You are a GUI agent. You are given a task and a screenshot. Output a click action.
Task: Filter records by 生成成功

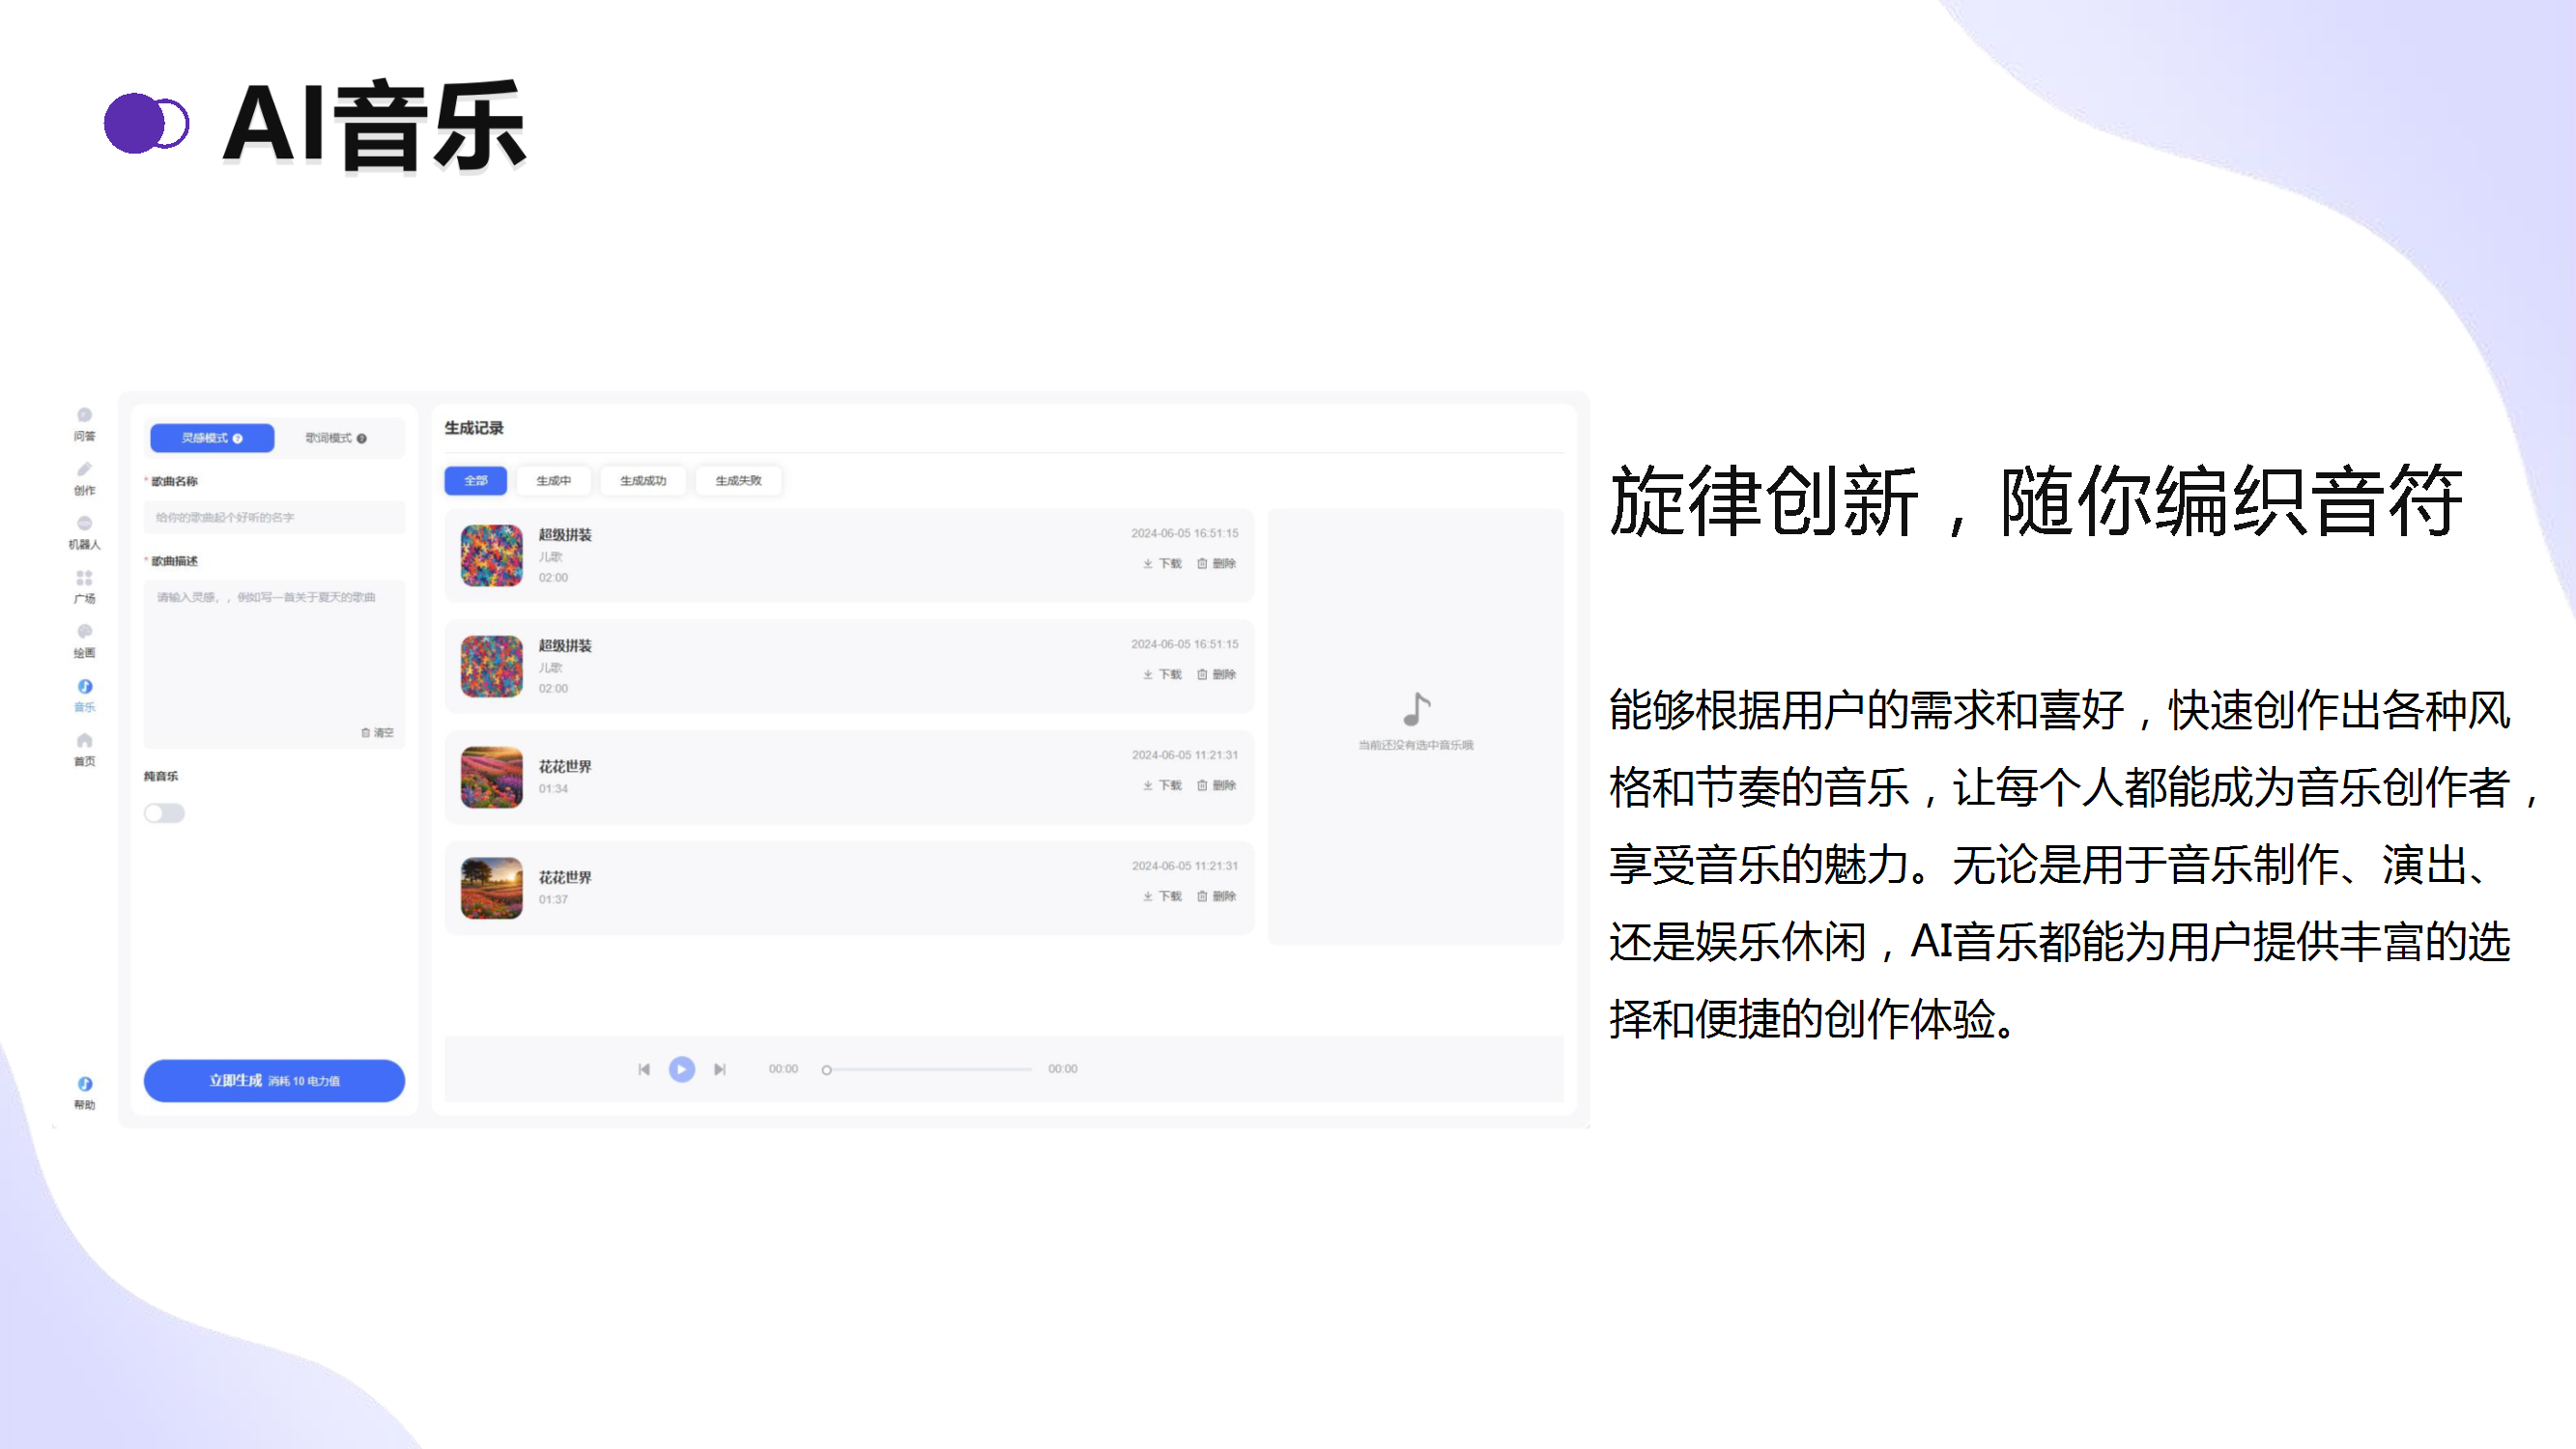tap(642, 481)
